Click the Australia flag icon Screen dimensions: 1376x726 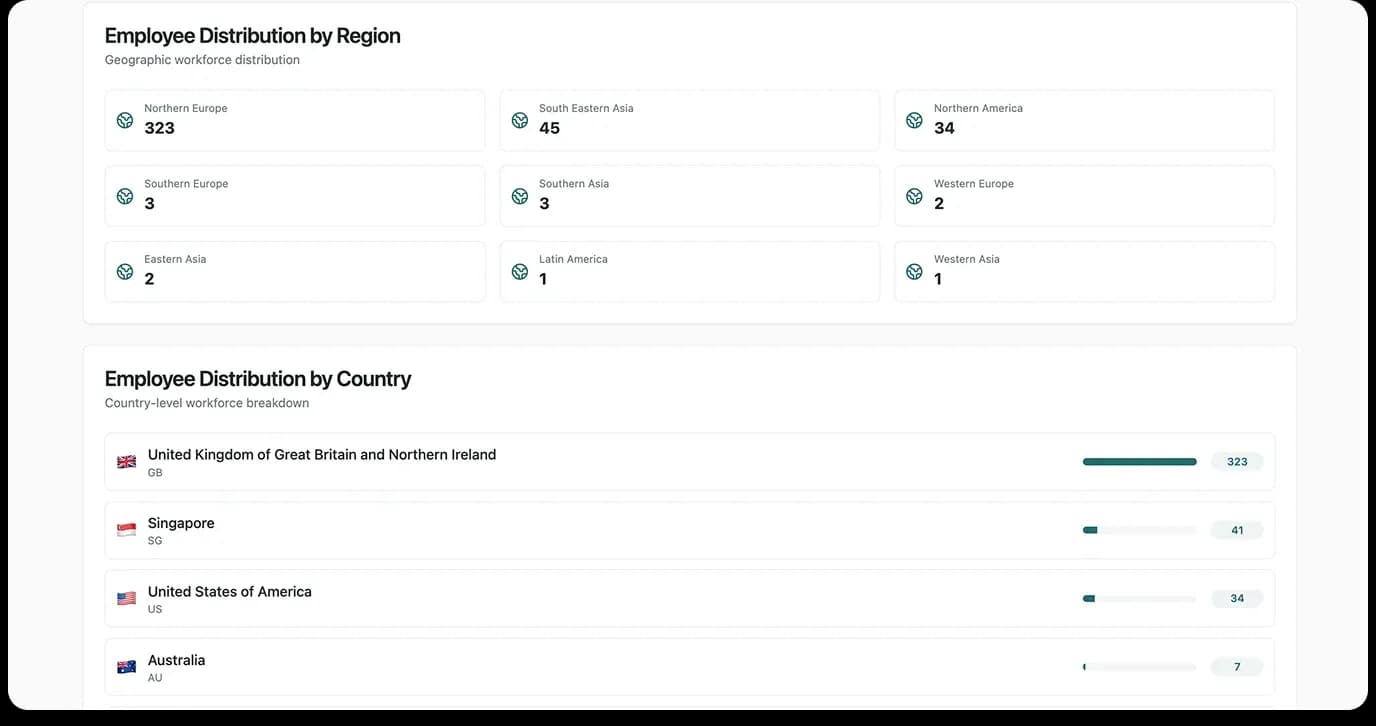point(127,667)
